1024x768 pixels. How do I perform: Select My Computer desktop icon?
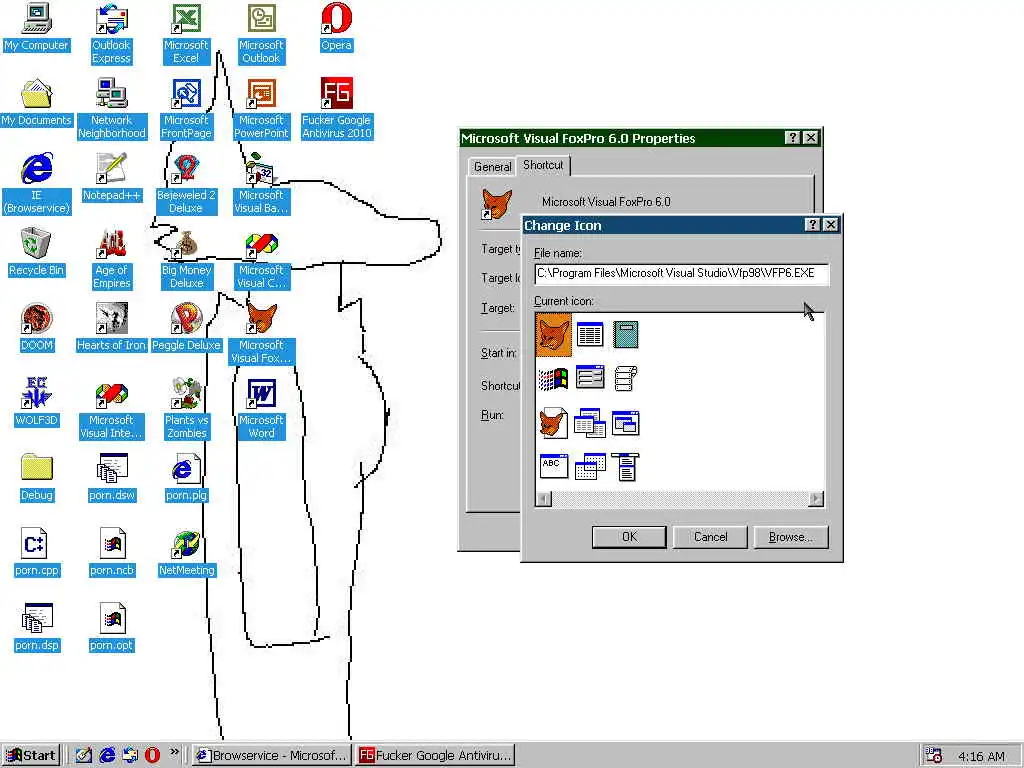tap(36, 28)
